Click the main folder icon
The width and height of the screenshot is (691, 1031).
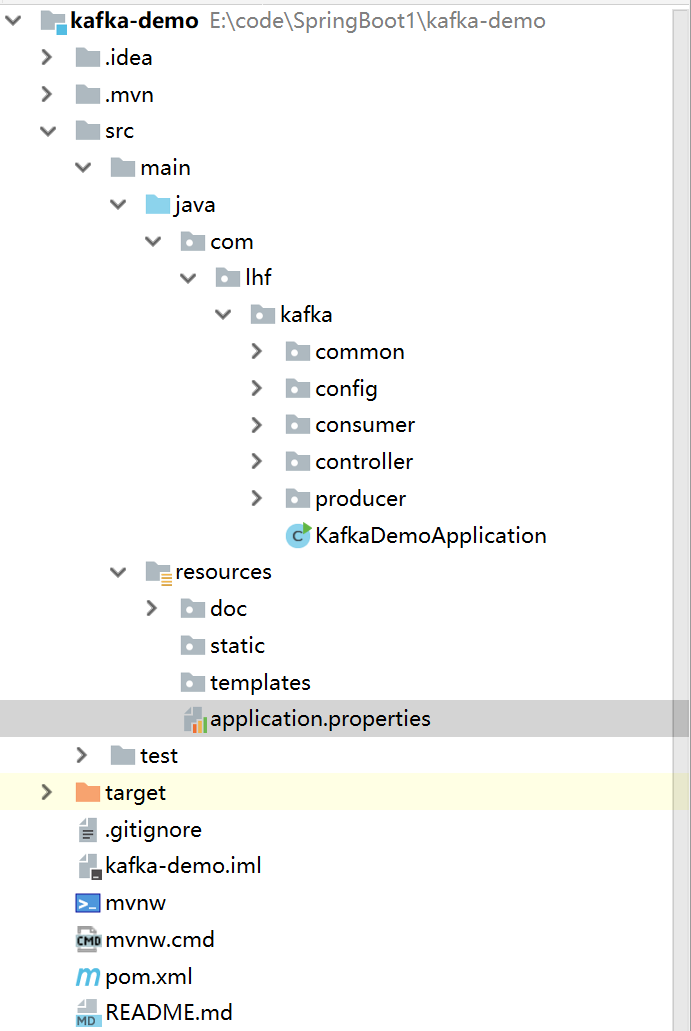(123, 168)
